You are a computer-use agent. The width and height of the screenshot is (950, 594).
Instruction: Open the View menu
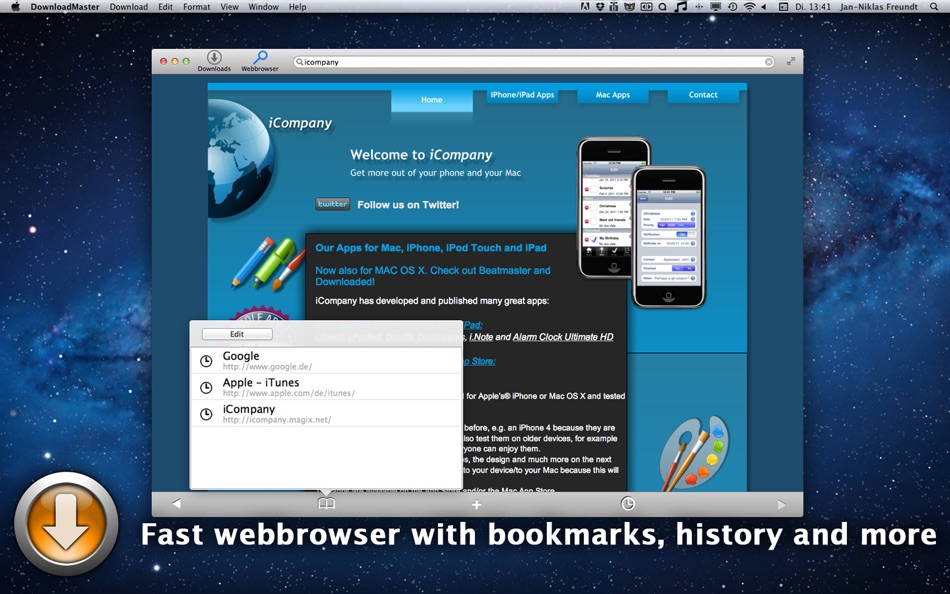(x=229, y=7)
